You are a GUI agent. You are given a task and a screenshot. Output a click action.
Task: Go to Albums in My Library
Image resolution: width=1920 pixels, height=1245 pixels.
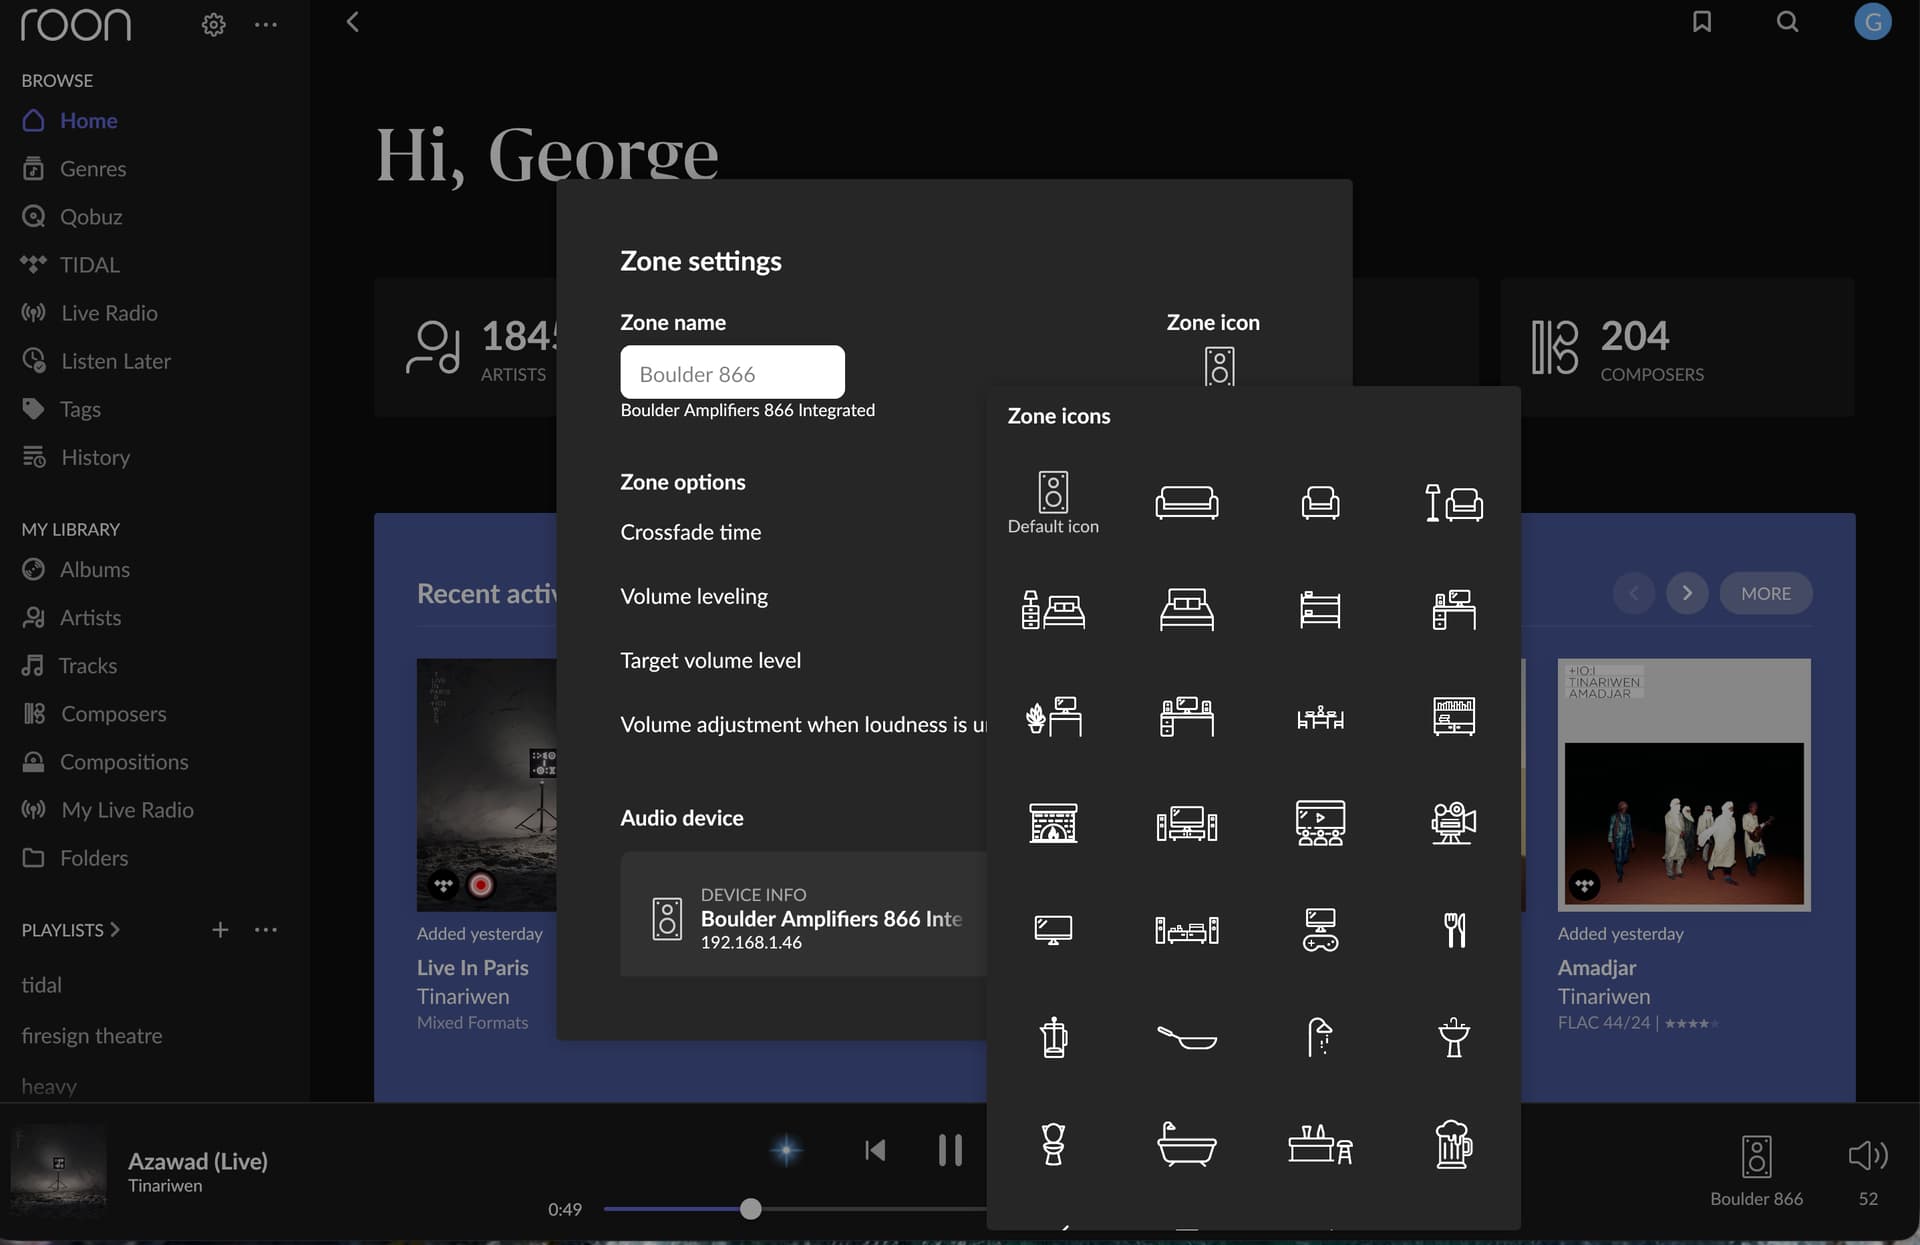[x=94, y=570]
